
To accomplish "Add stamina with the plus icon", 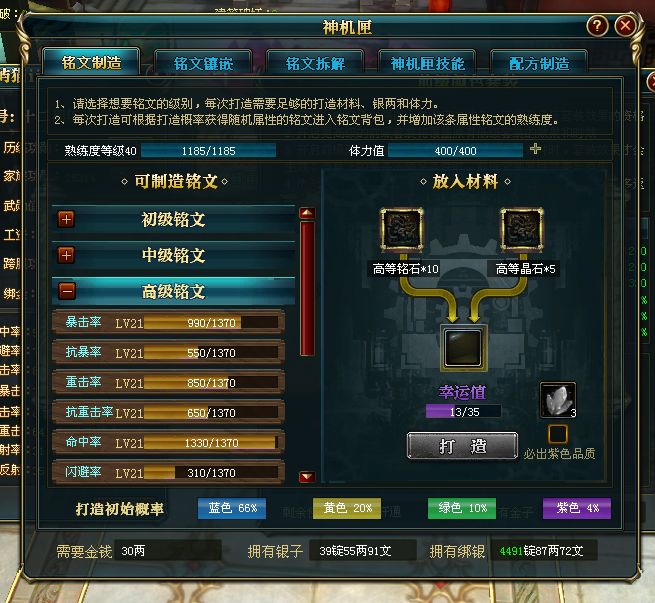I will [x=535, y=149].
